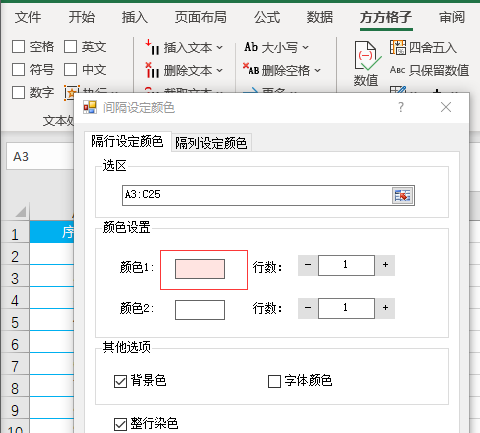
Task: Close the 间隔设定颜色 dialog
Action: (446, 107)
